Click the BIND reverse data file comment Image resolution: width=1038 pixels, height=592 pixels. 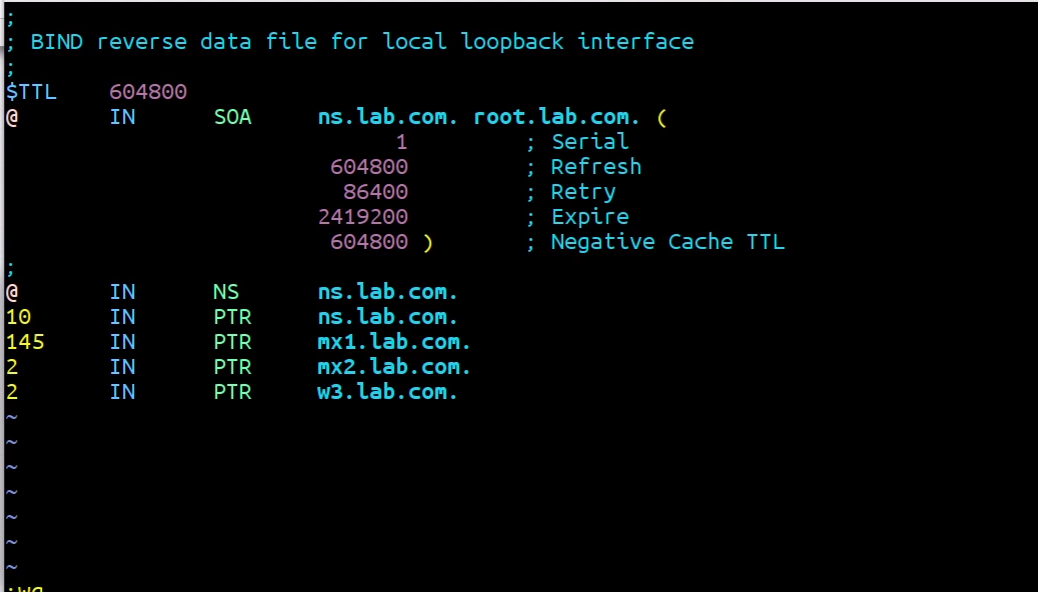(x=350, y=42)
